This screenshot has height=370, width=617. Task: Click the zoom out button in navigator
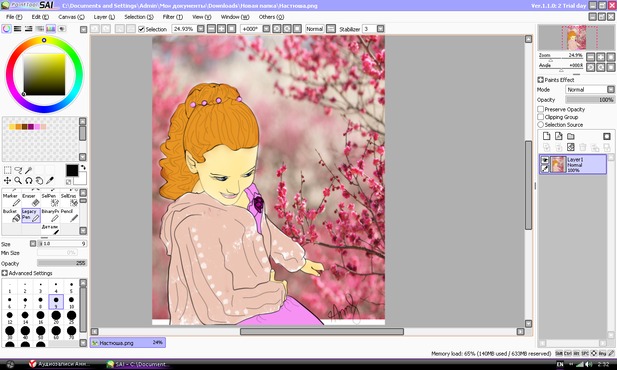591,57
